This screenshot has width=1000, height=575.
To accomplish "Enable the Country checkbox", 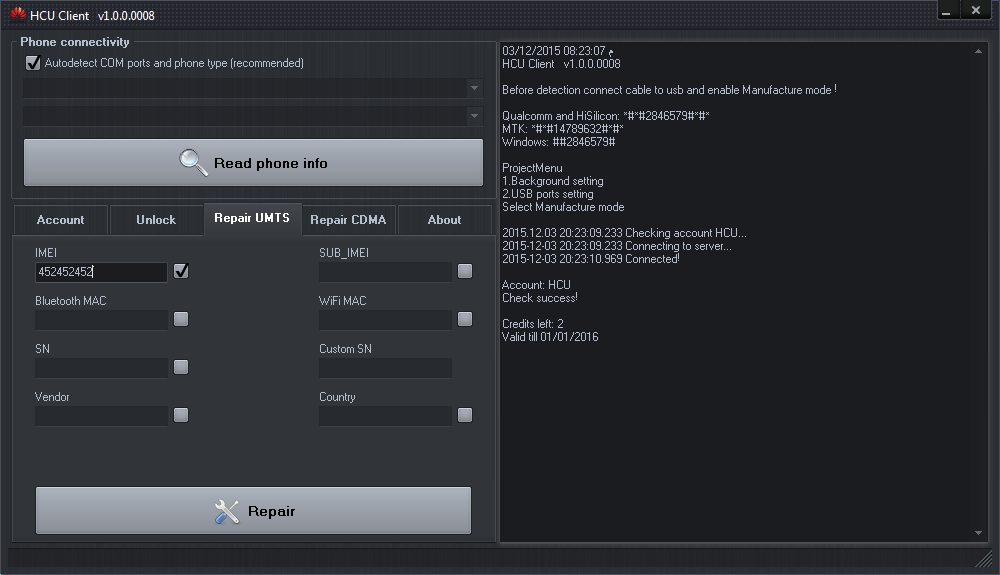I will (x=465, y=415).
